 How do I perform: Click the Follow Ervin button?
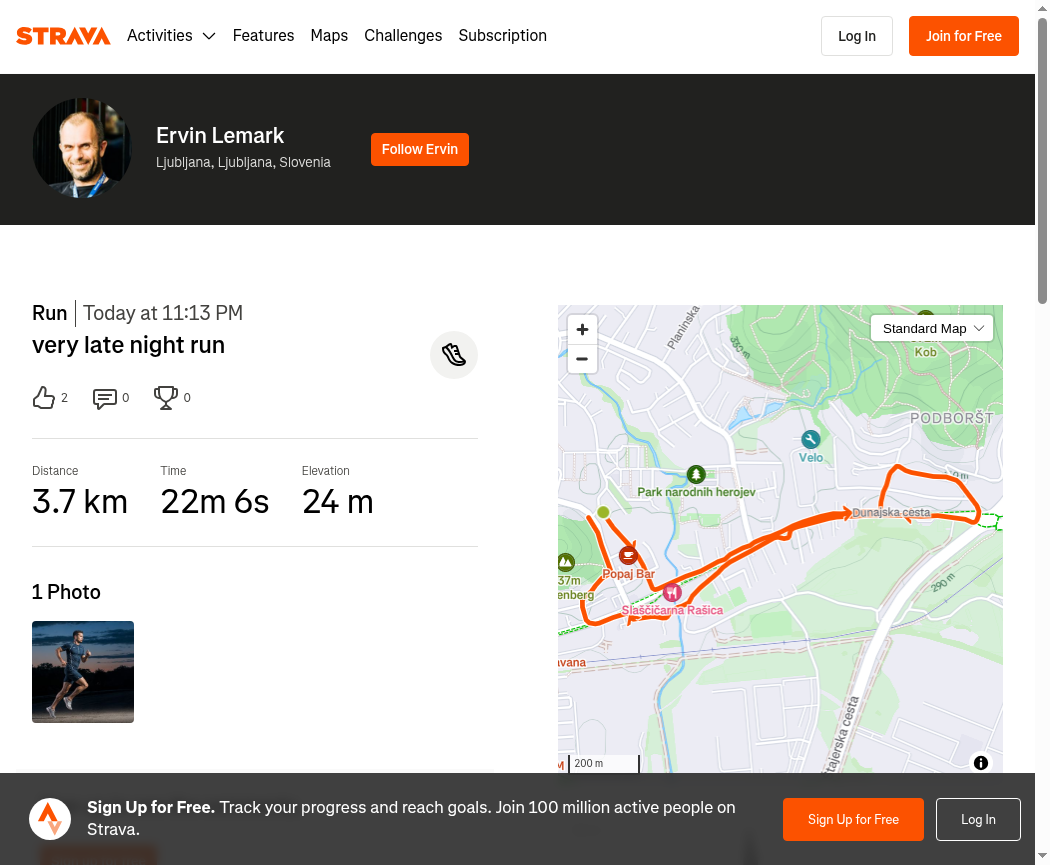pos(420,149)
